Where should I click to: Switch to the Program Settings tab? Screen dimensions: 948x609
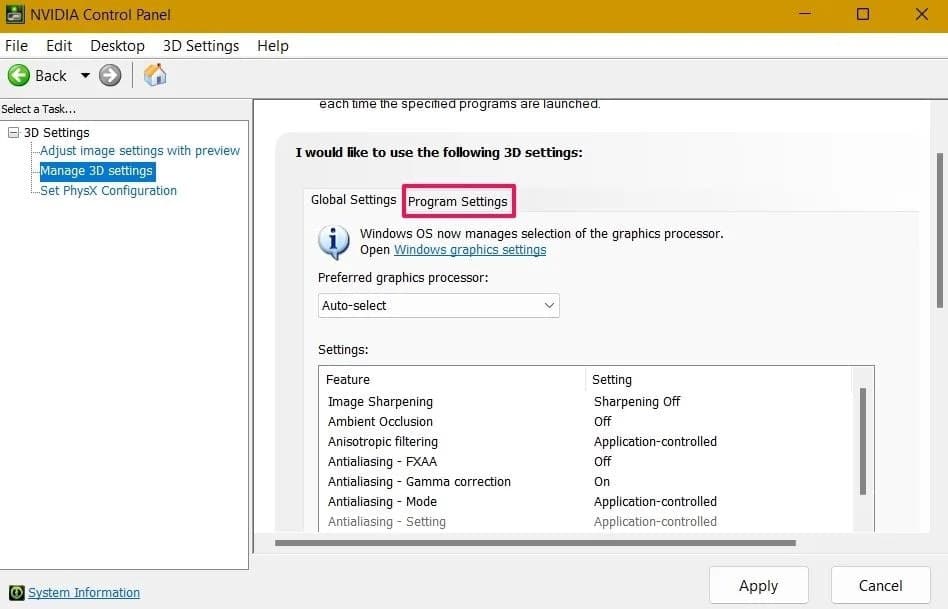459,201
